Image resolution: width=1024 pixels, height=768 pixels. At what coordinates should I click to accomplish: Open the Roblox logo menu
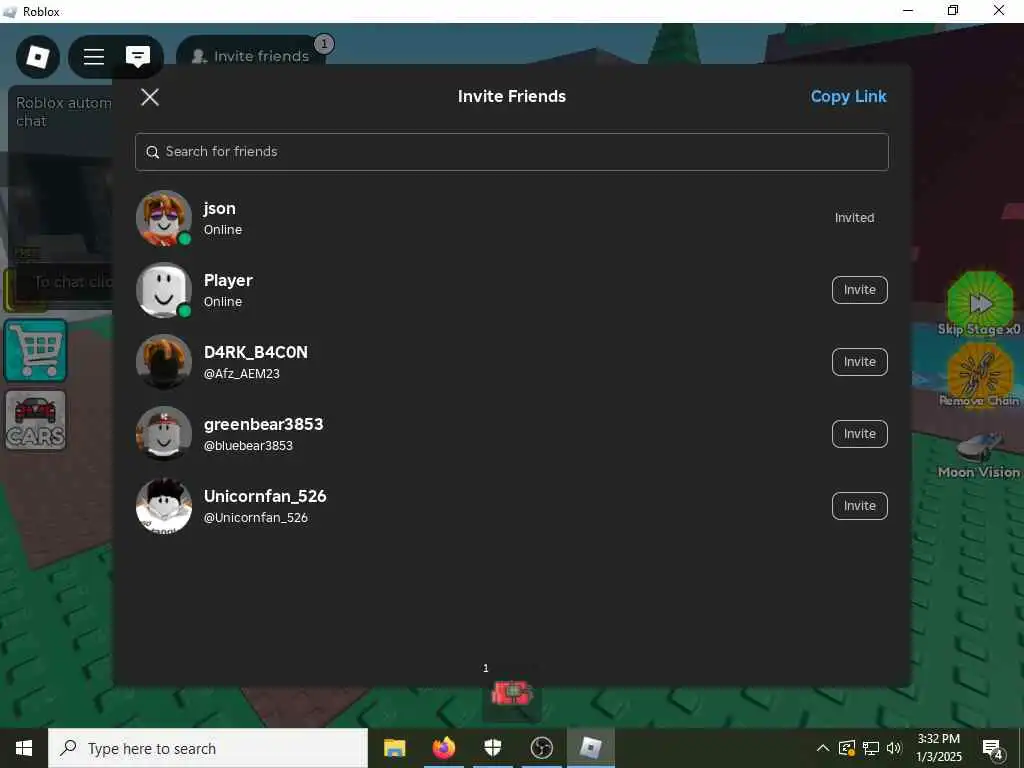(38, 57)
